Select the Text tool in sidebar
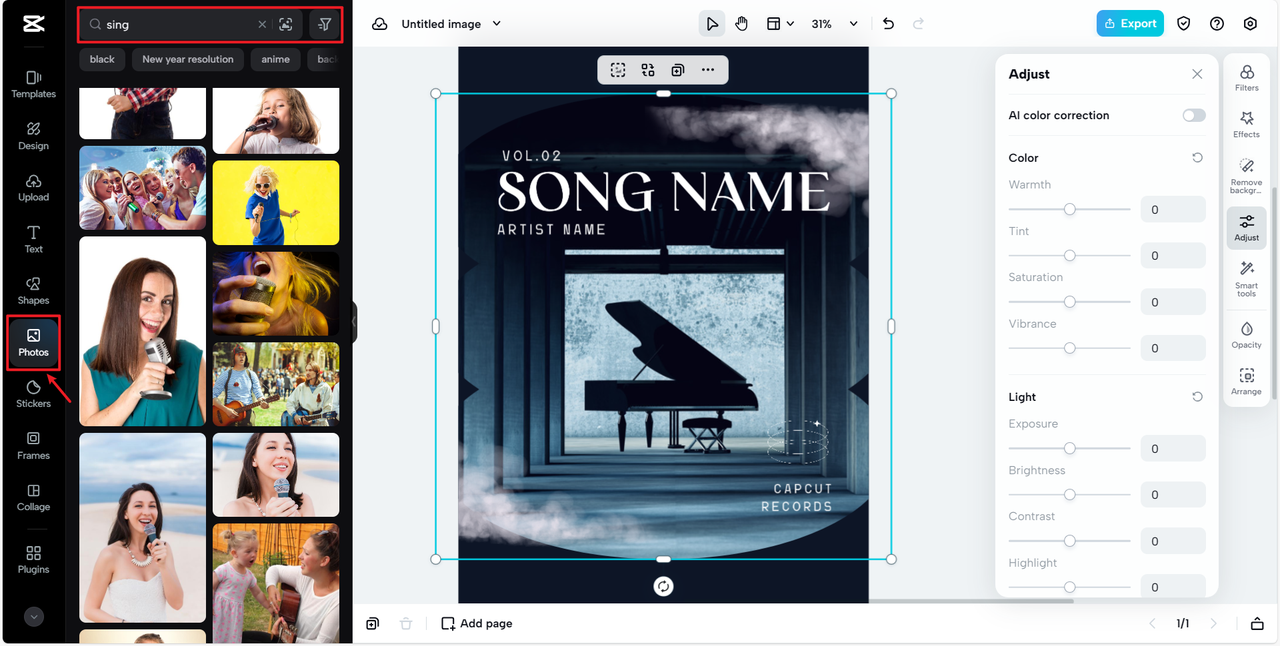This screenshot has height=646, width=1280. 33,239
